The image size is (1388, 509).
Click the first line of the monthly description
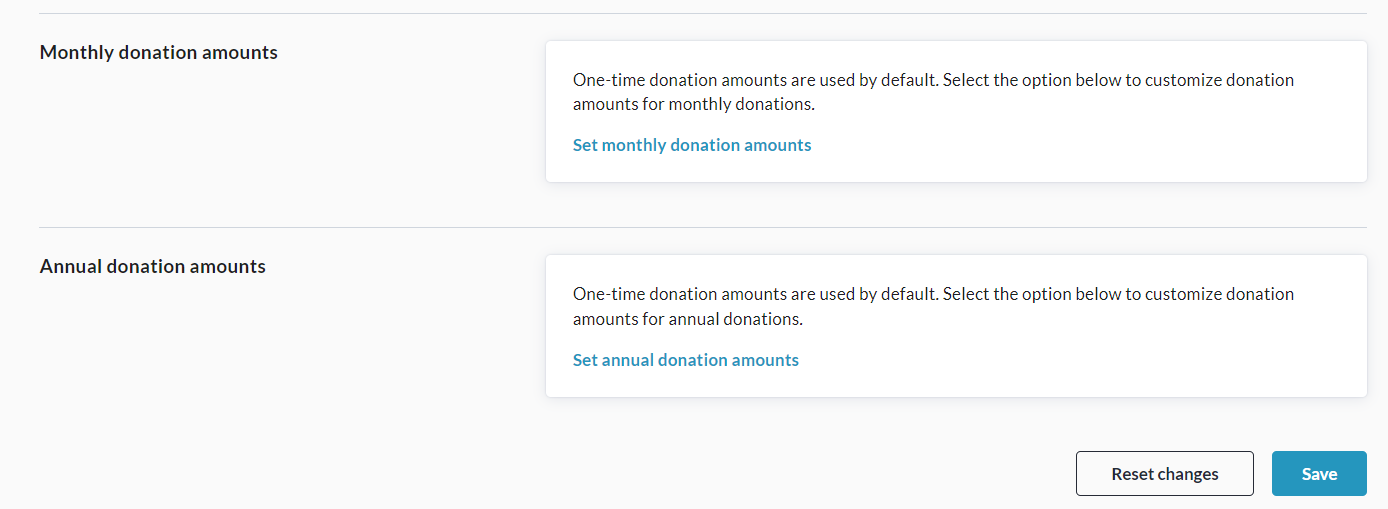click(x=933, y=80)
